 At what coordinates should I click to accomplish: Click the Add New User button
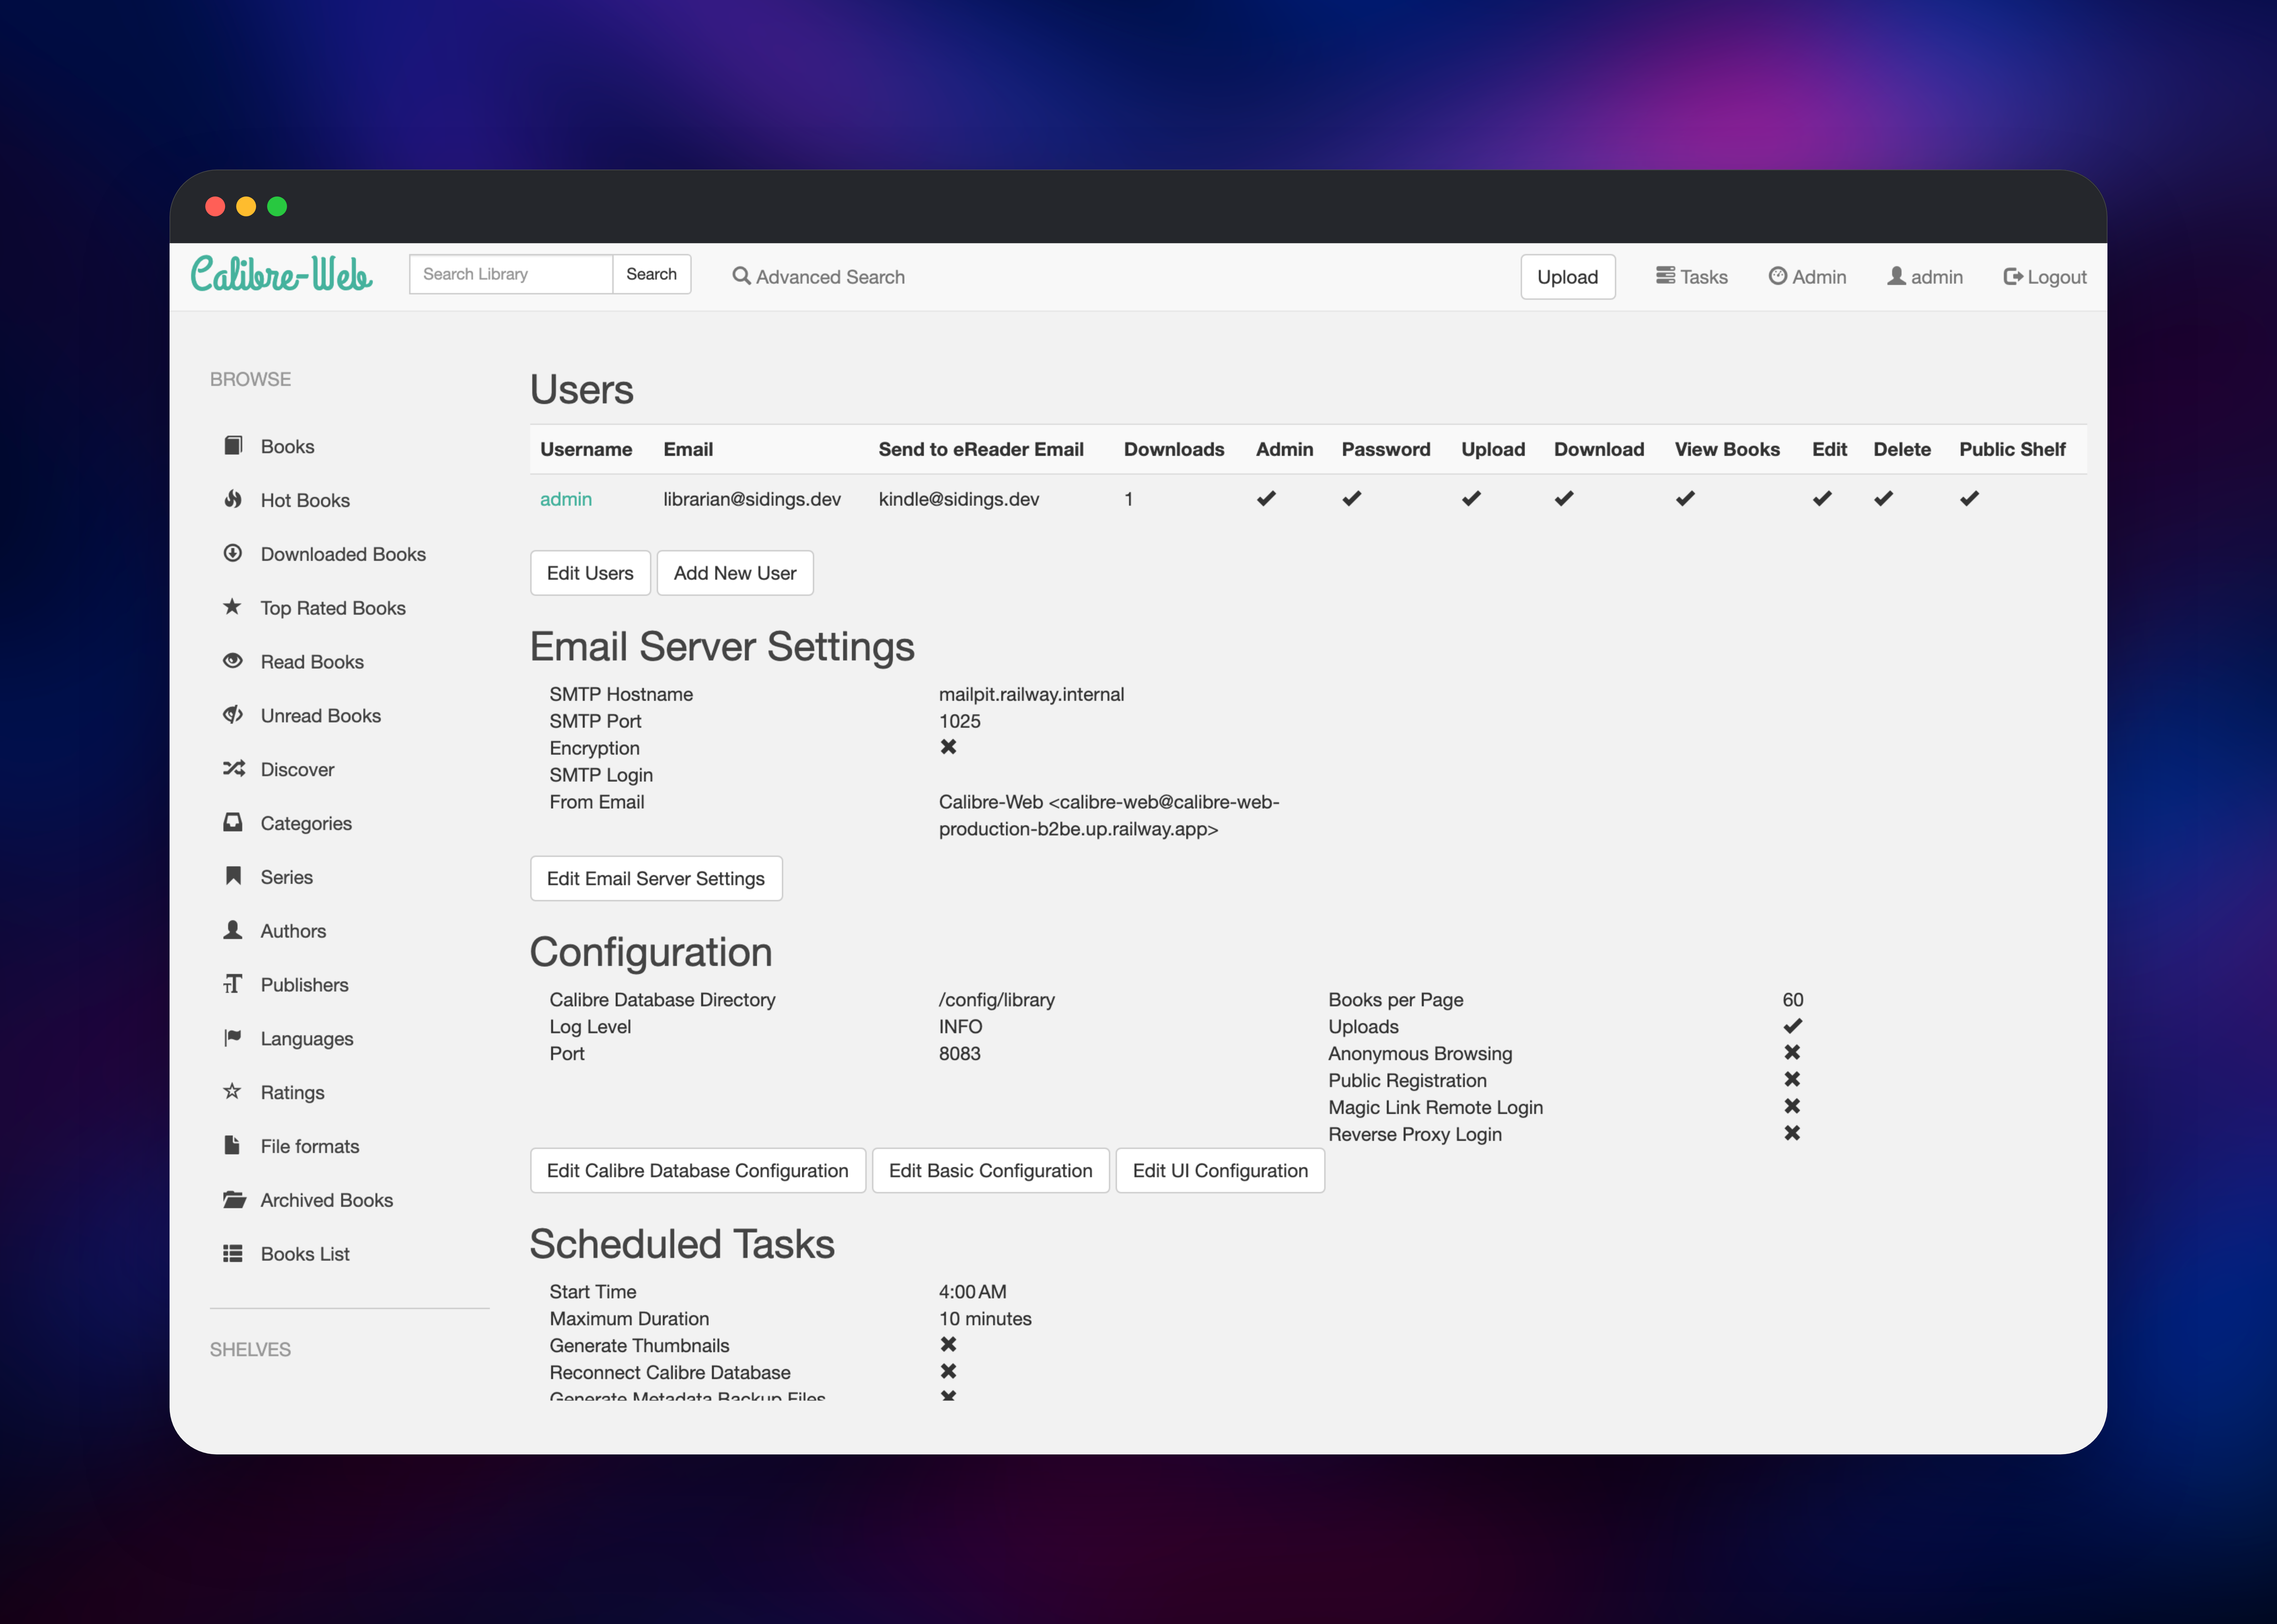pos(735,573)
